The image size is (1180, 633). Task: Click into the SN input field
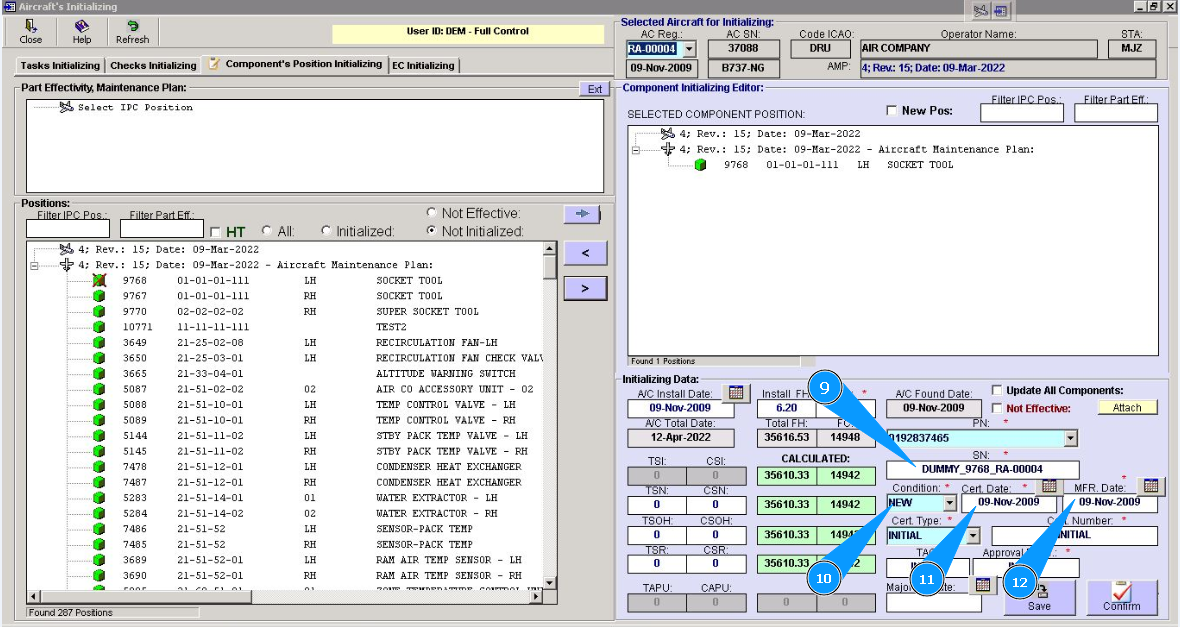(x=983, y=470)
